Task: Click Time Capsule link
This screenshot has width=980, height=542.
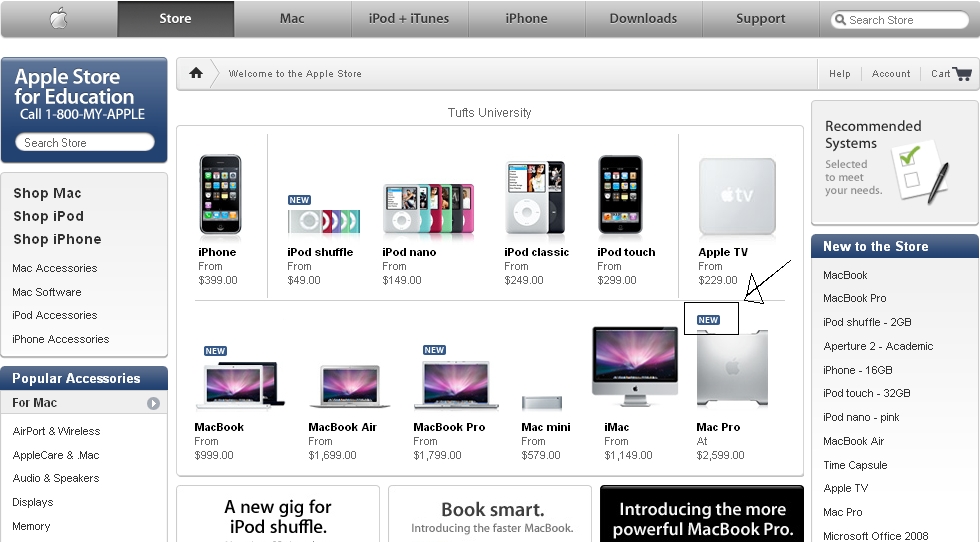Action: [855, 465]
